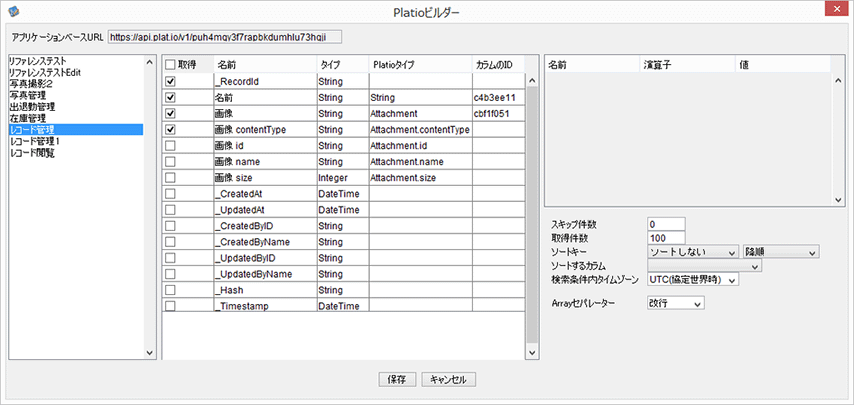Select 出退勤管理 in the app list
The height and width of the screenshot is (405, 854).
pyautogui.click(x=76, y=107)
